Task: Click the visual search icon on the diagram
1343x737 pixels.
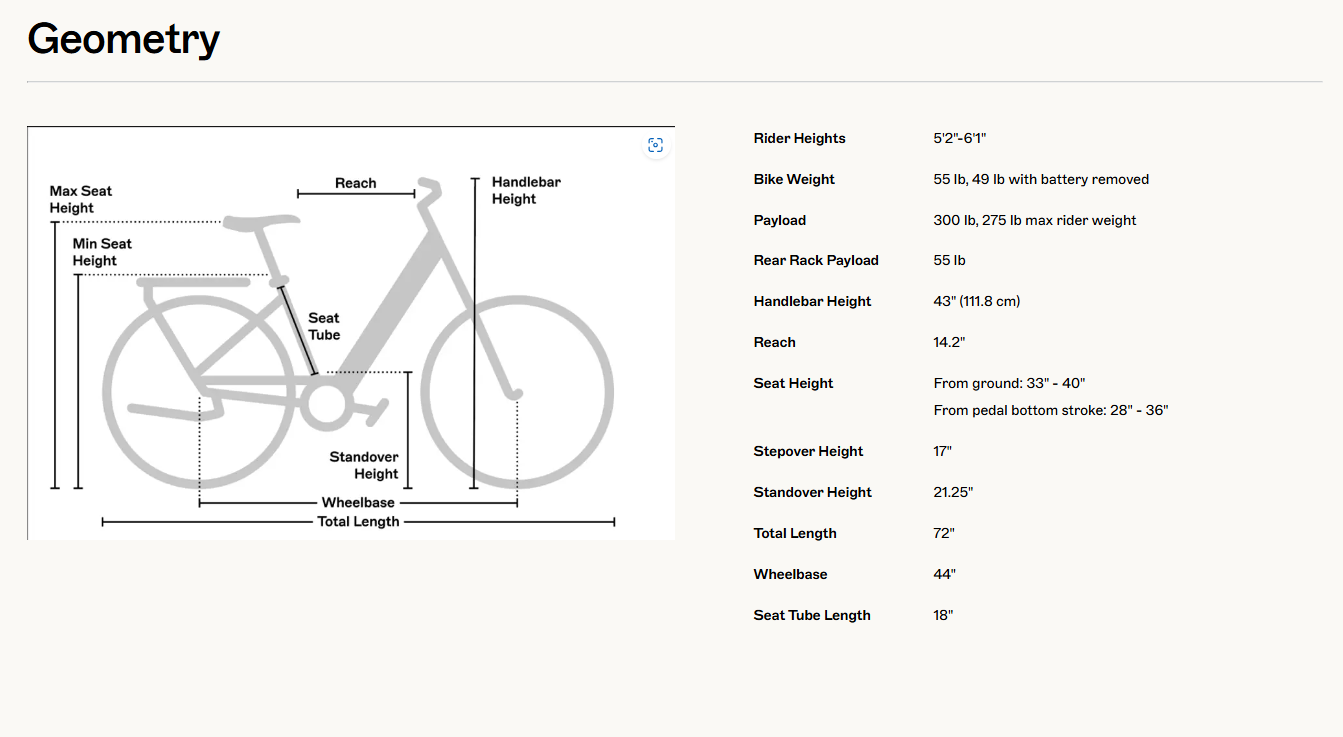Action: tap(655, 146)
